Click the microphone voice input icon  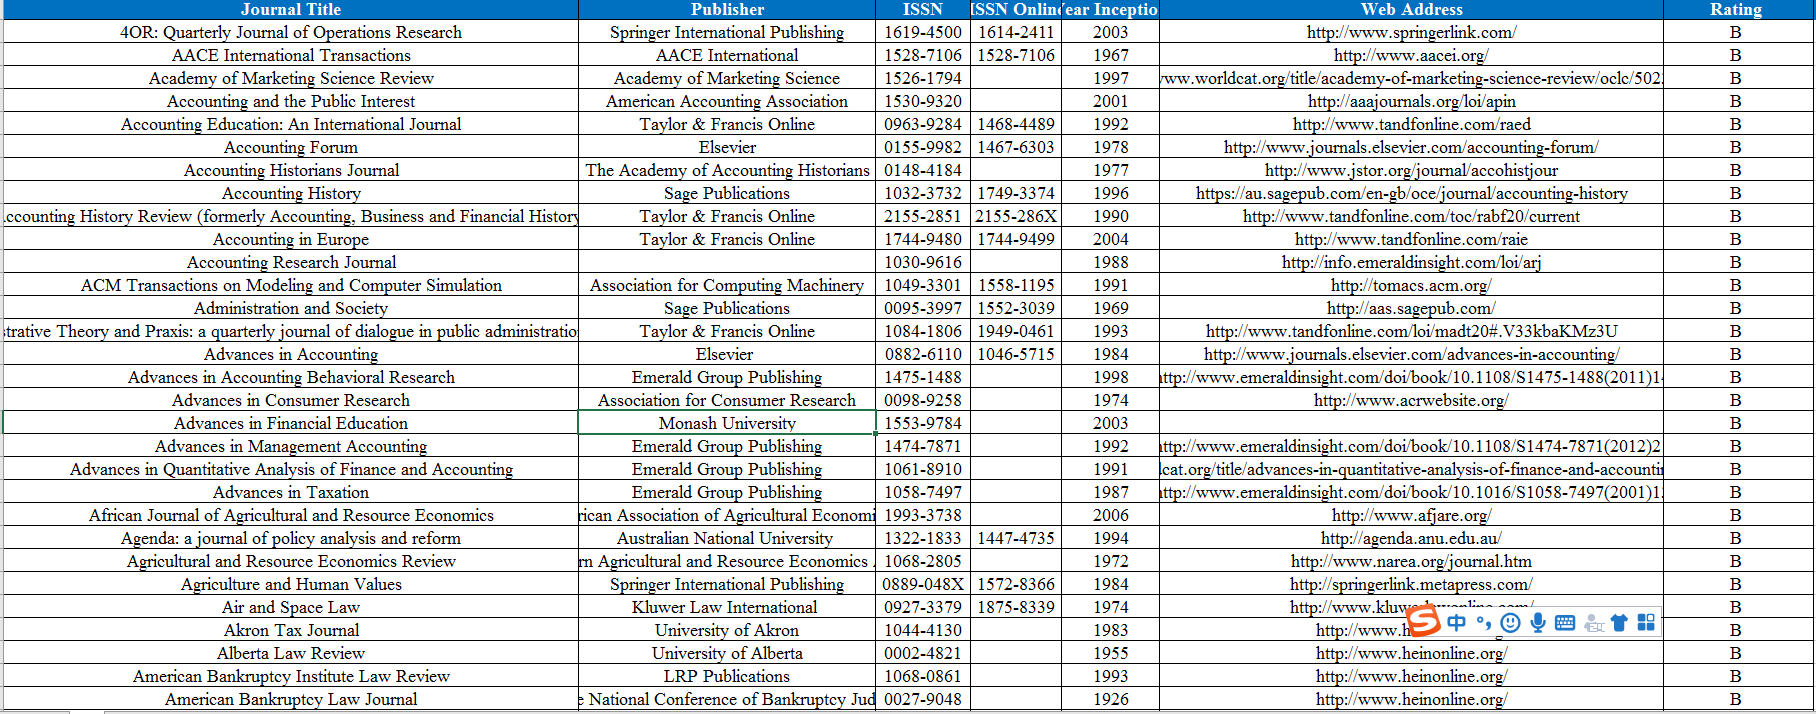pos(1538,623)
